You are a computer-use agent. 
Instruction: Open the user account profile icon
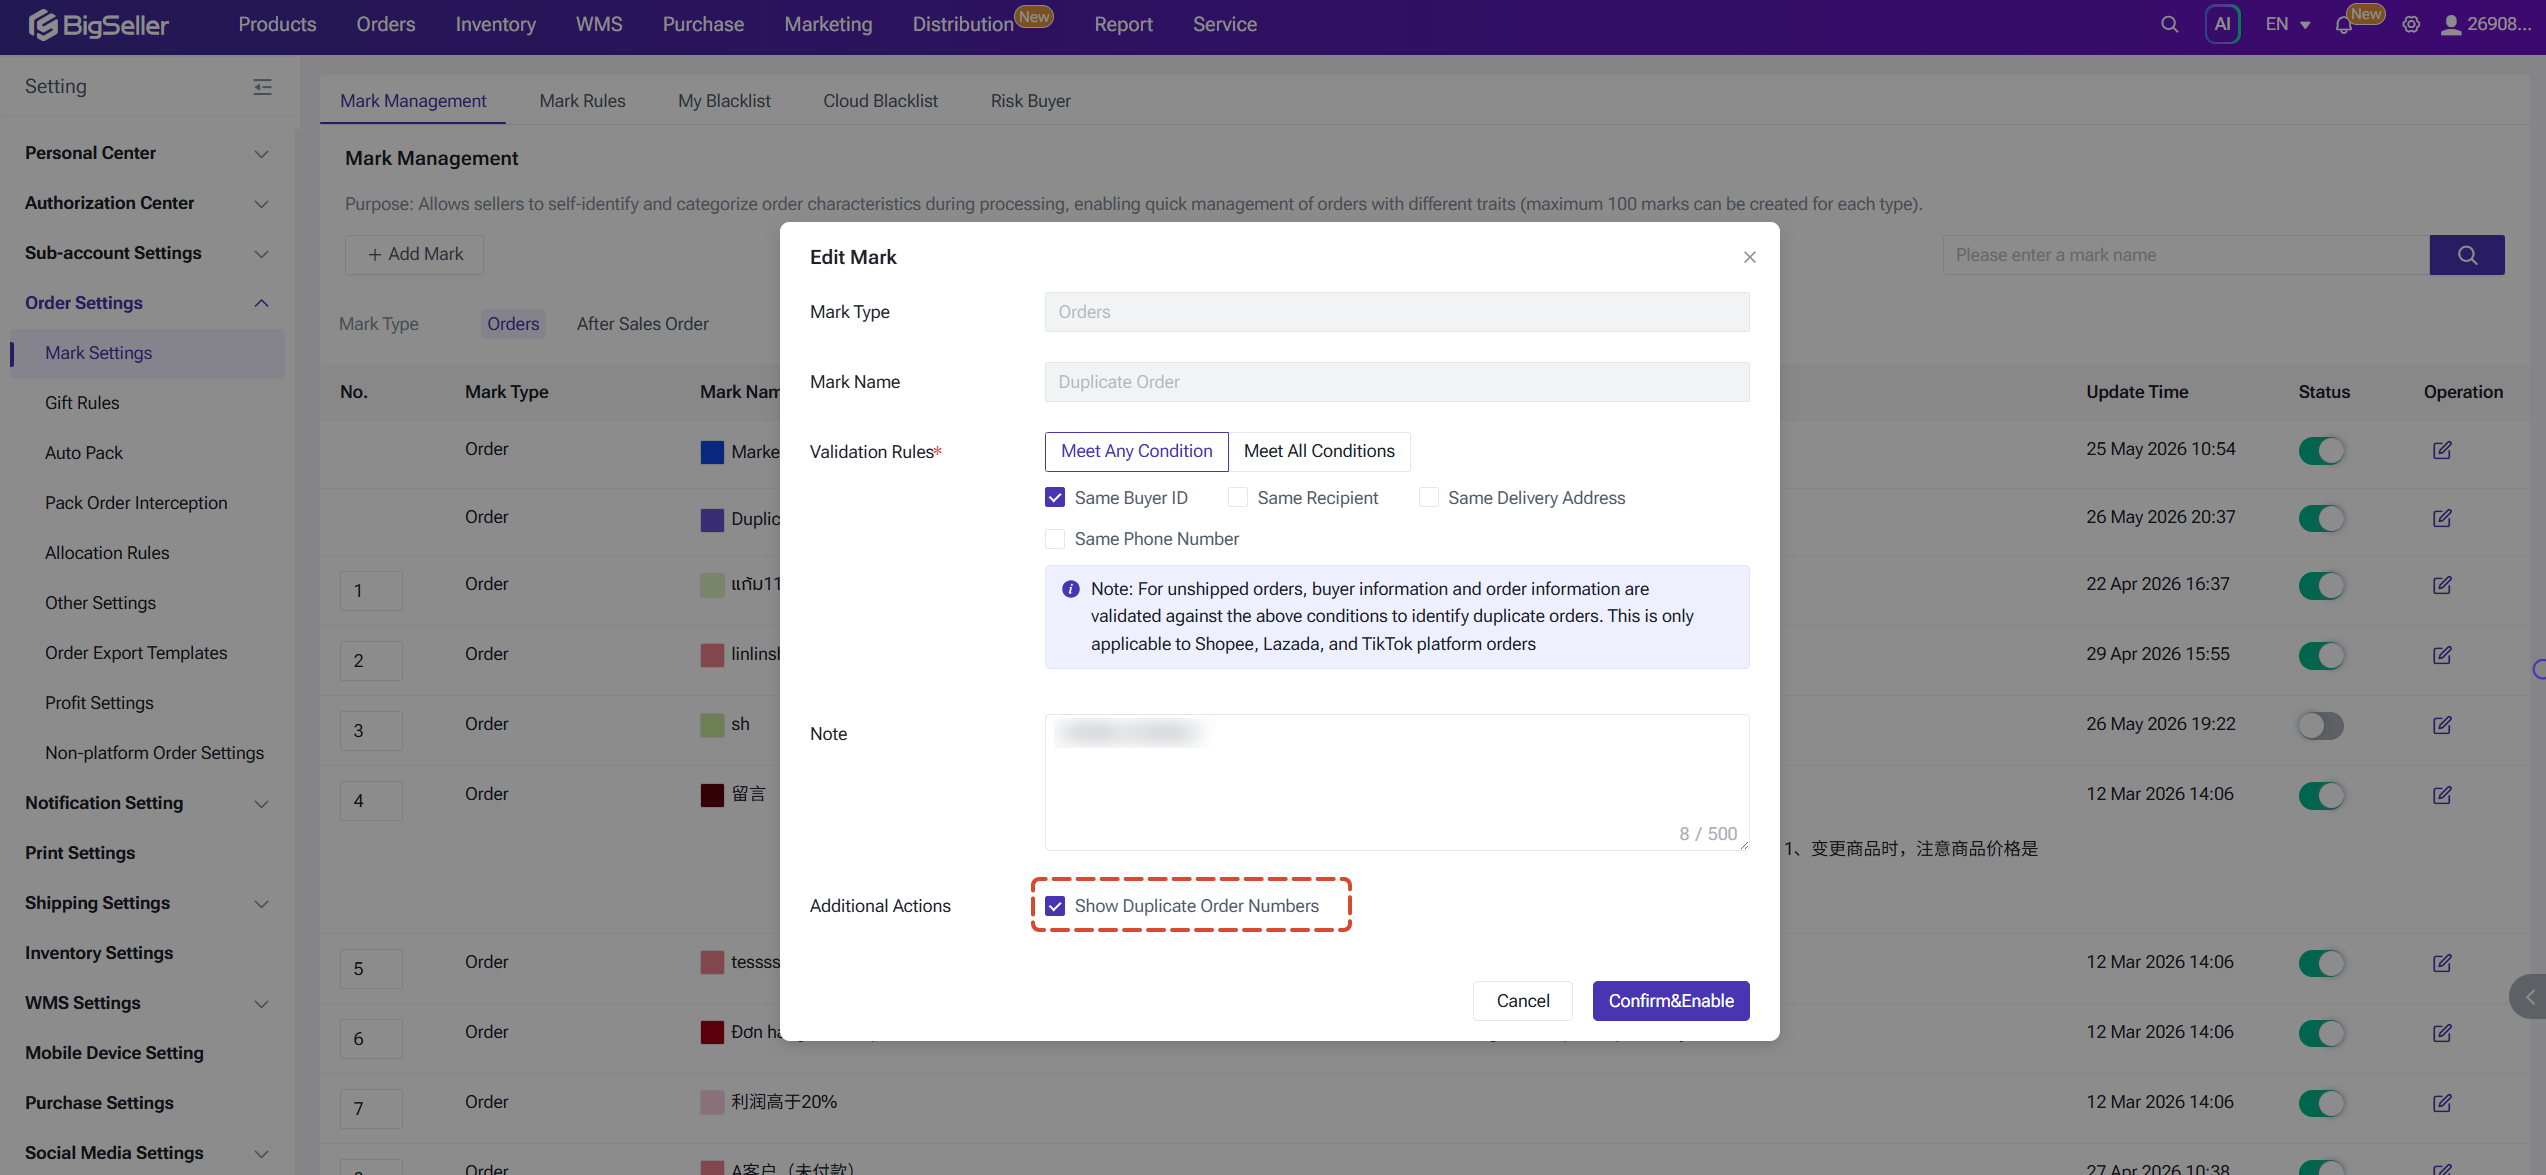[2450, 24]
